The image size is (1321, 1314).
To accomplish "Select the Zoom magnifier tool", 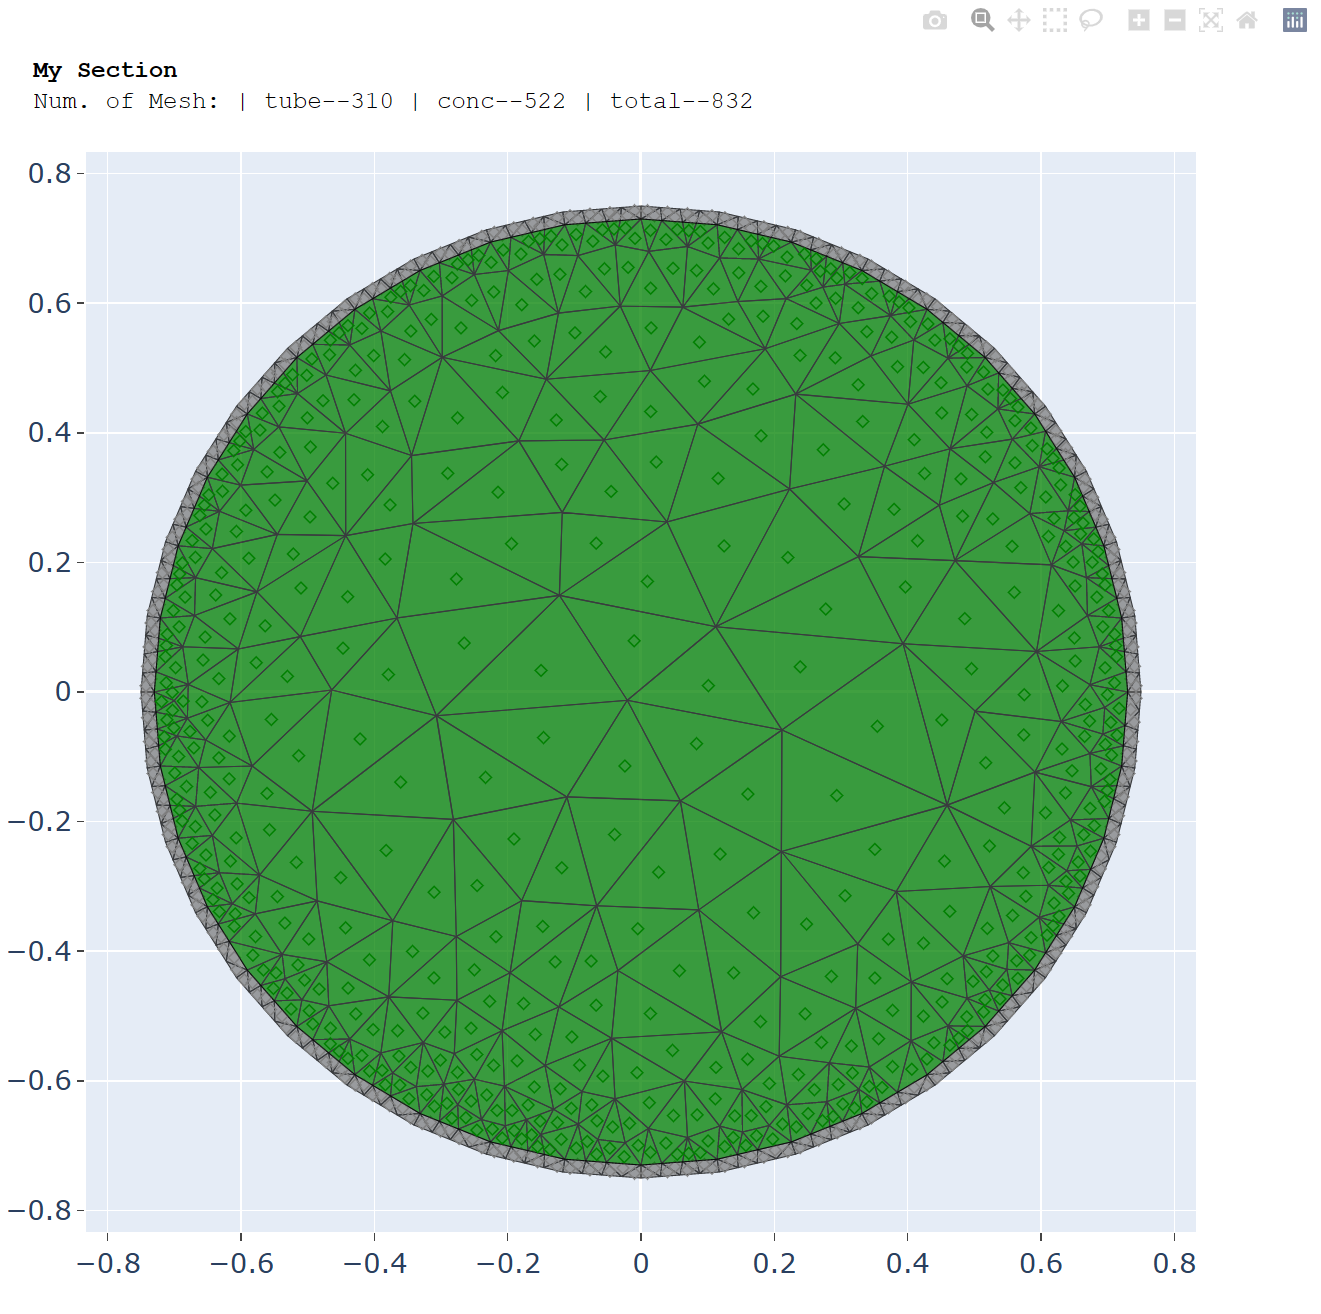I will pyautogui.click(x=982, y=21).
